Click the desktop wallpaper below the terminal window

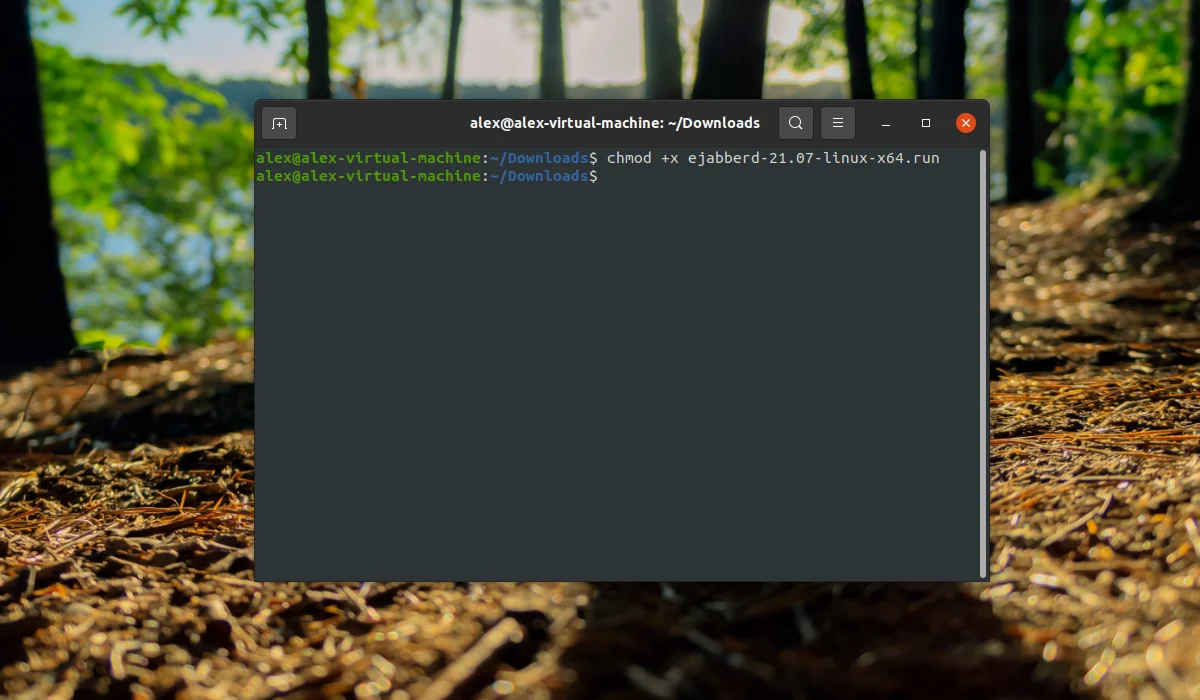pos(620,640)
